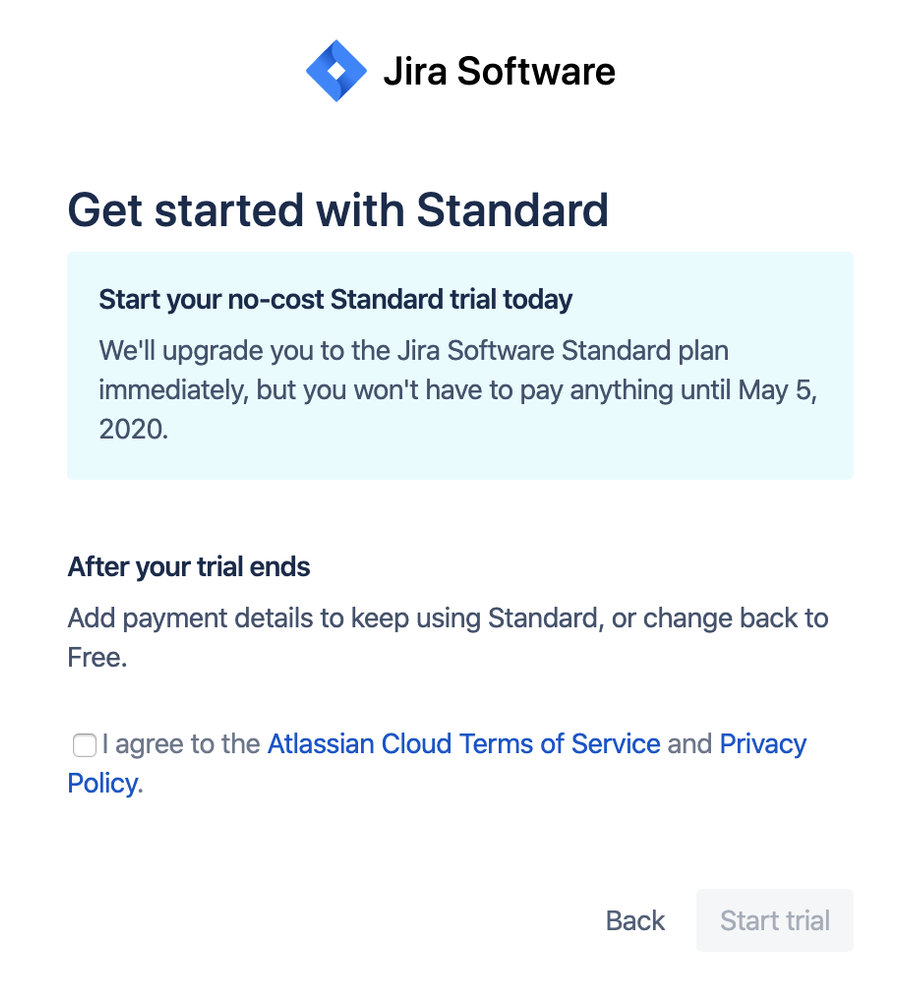The height and width of the screenshot is (999, 903).
Task: Click the light blue trial info panel
Action: pyautogui.click(x=460, y=365)
